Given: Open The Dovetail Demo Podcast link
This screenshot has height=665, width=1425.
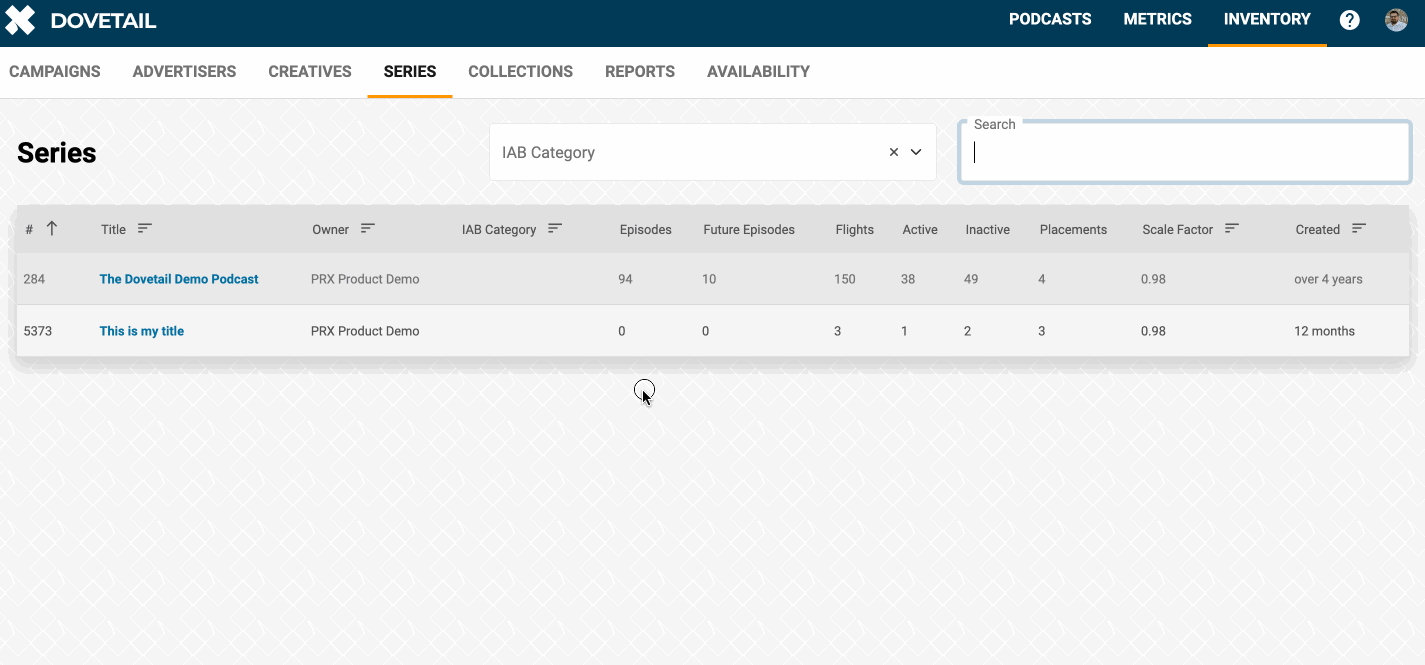Looking at the screenshot, I should coord(179,279).
